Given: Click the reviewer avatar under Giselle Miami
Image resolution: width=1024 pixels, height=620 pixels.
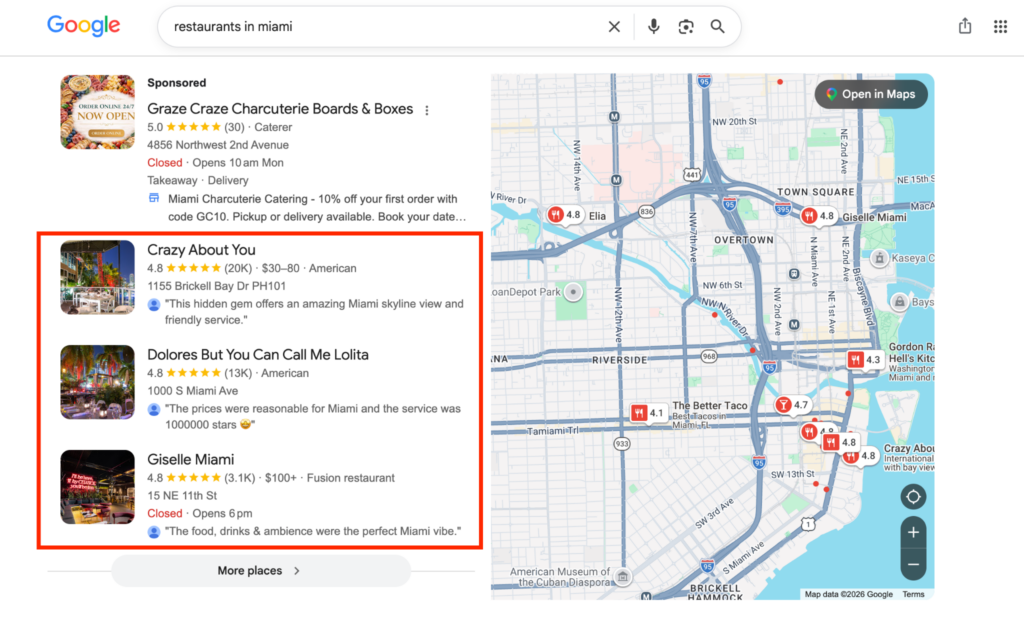Looking at the screenshot, I should (154, 532).
